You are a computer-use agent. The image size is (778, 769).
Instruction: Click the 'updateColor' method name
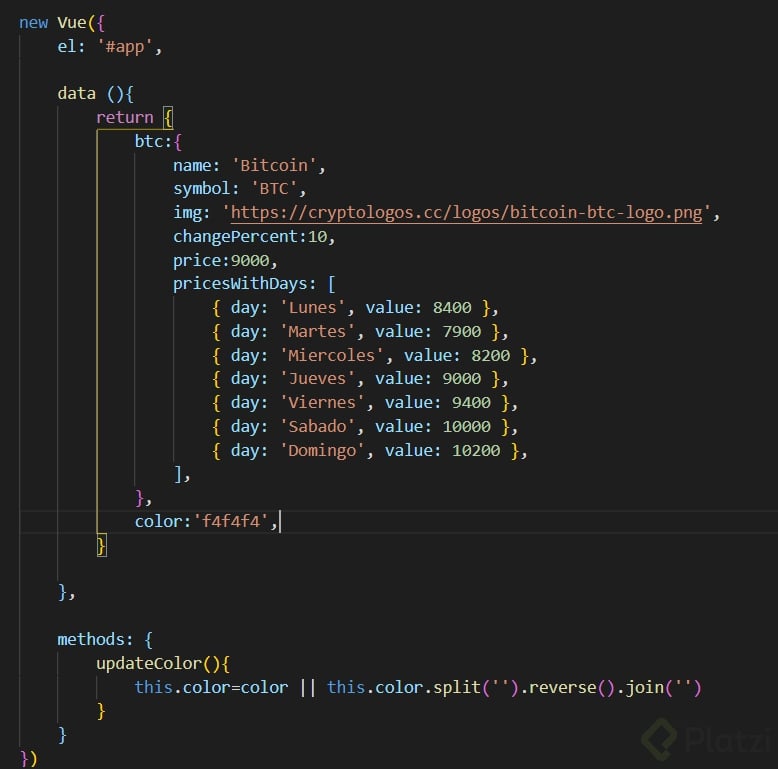click(x=149, y=663)
